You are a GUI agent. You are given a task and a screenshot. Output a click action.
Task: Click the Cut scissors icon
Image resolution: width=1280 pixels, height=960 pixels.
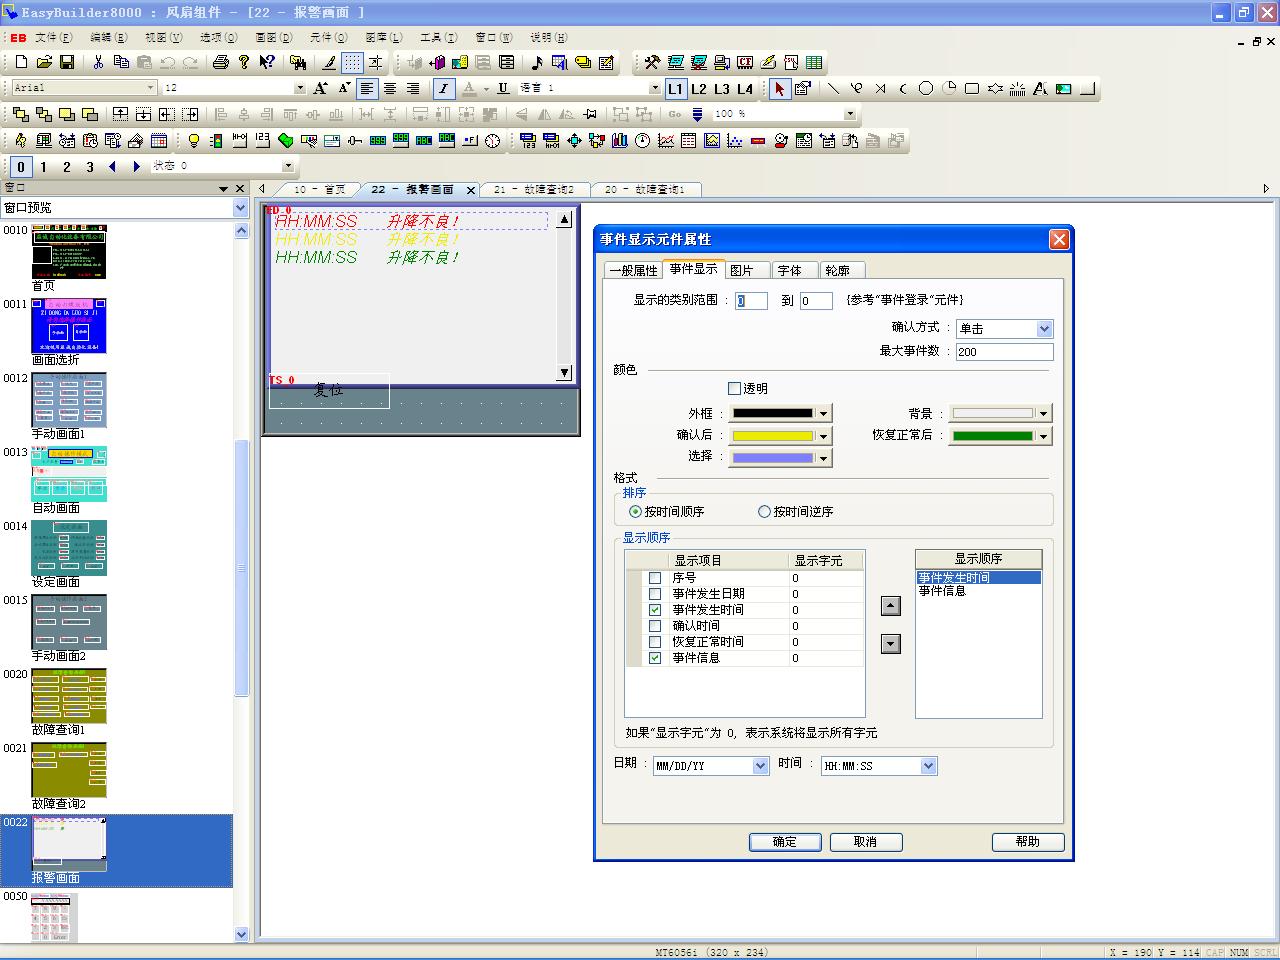pyautogui.click(x=98, y=62)
